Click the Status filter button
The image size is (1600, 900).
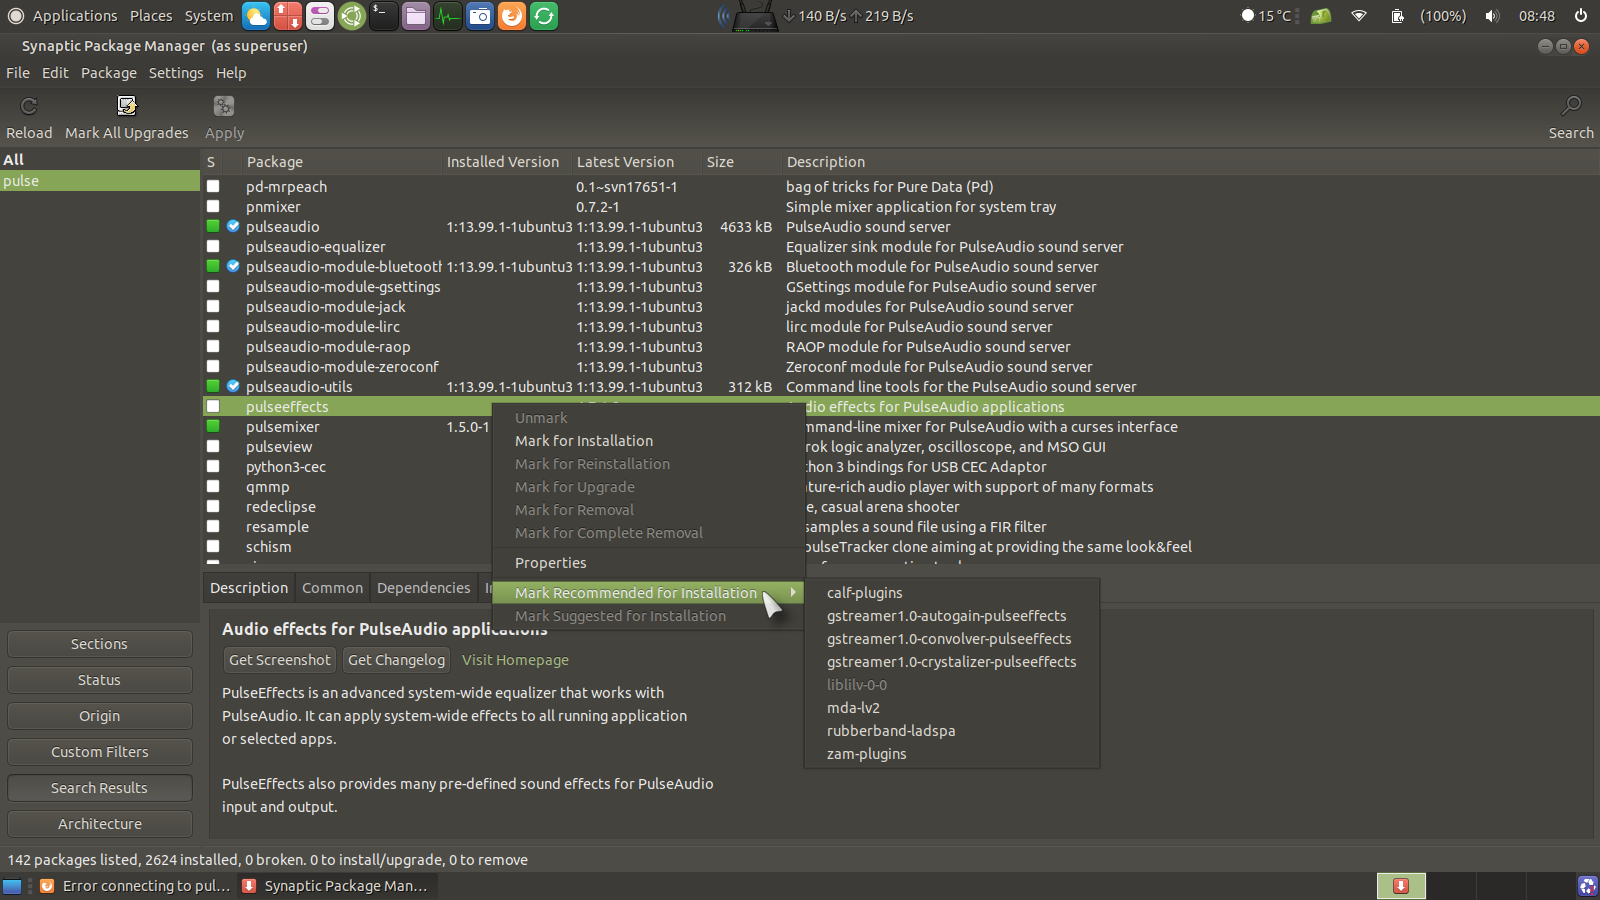99,680
